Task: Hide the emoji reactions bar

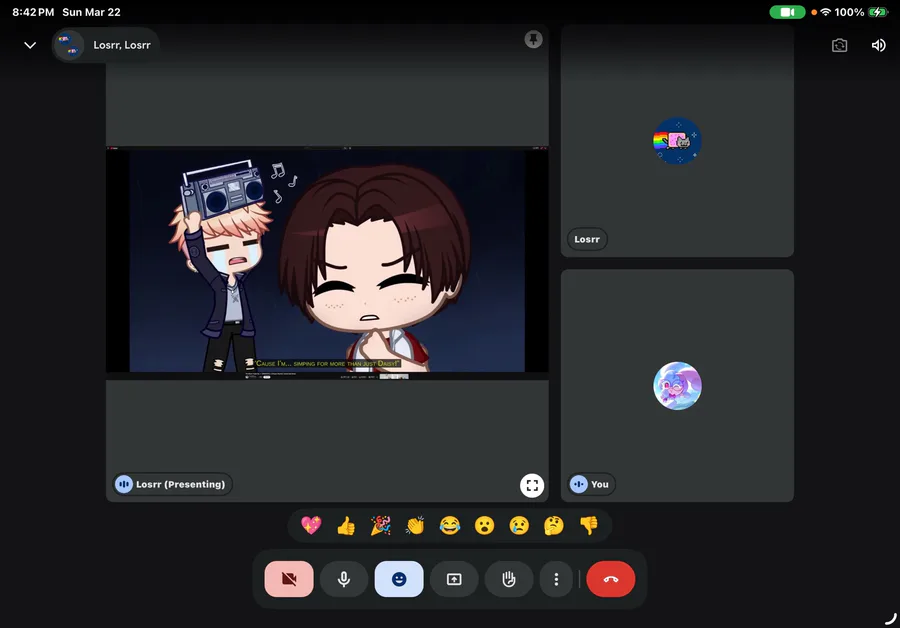Action: pos(399,579)
